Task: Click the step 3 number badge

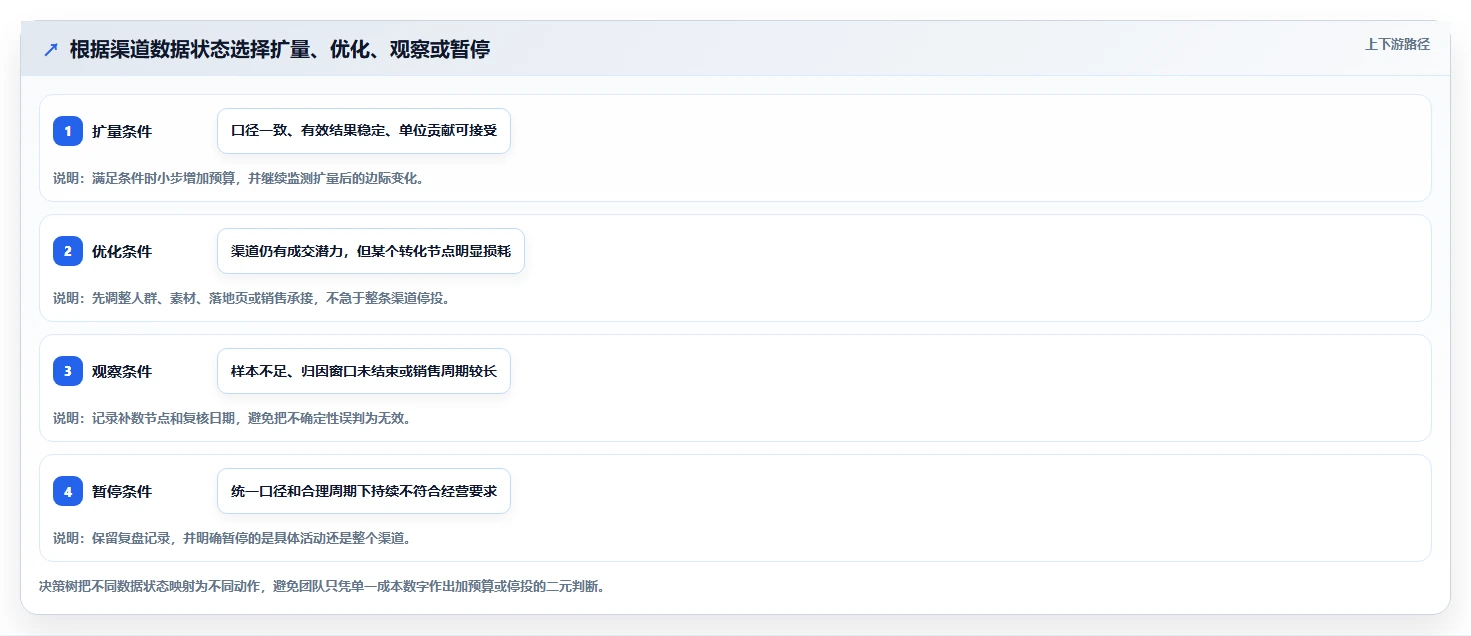Action: point(68,371)
